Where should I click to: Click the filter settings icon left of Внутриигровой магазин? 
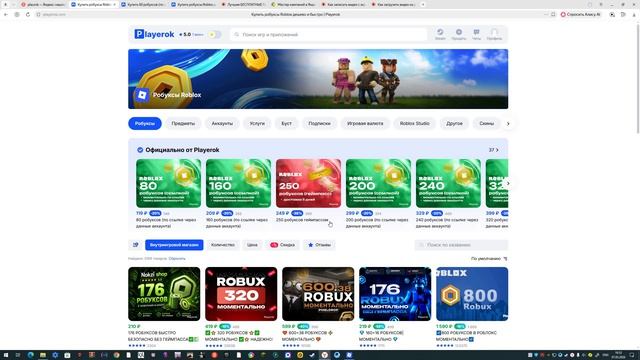tap(136, 245)
